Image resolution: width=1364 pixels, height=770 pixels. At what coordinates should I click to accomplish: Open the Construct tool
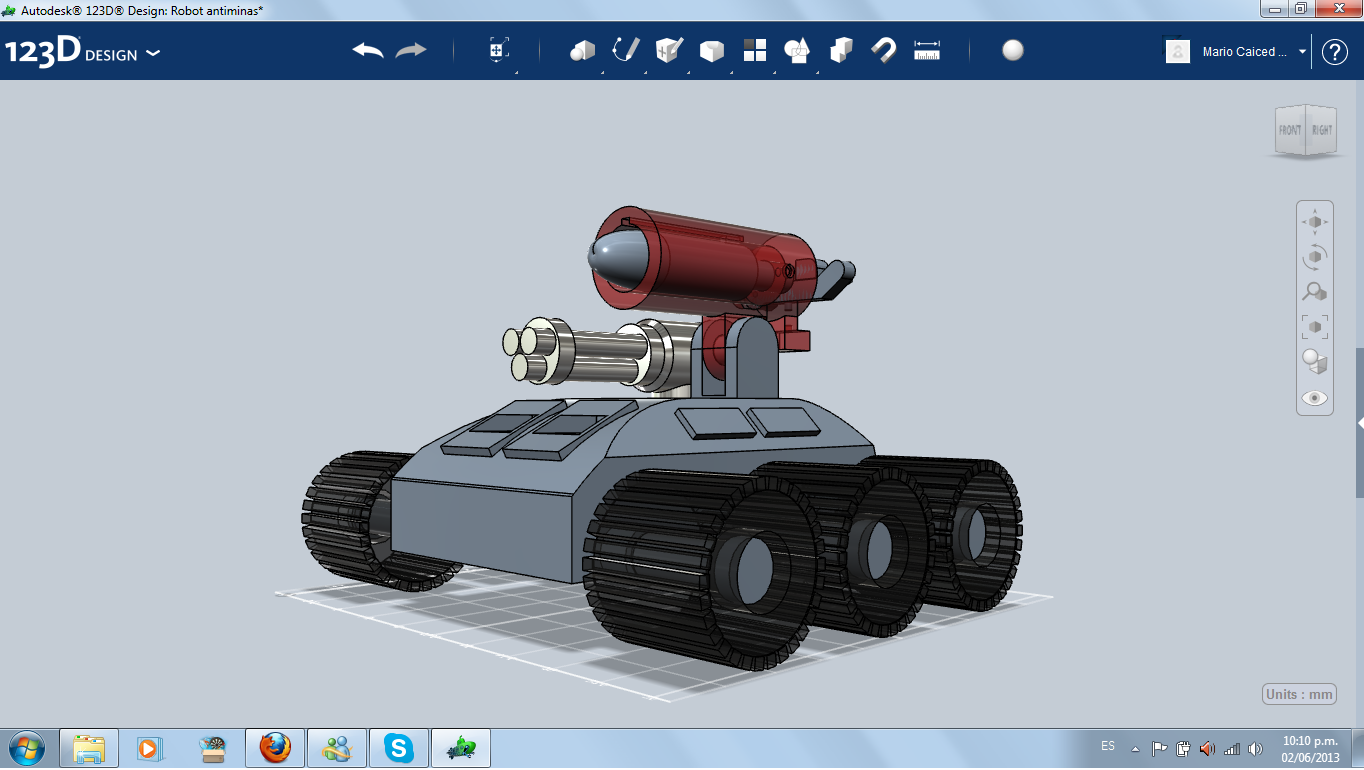pyautogui.click(x=669, y=50)
